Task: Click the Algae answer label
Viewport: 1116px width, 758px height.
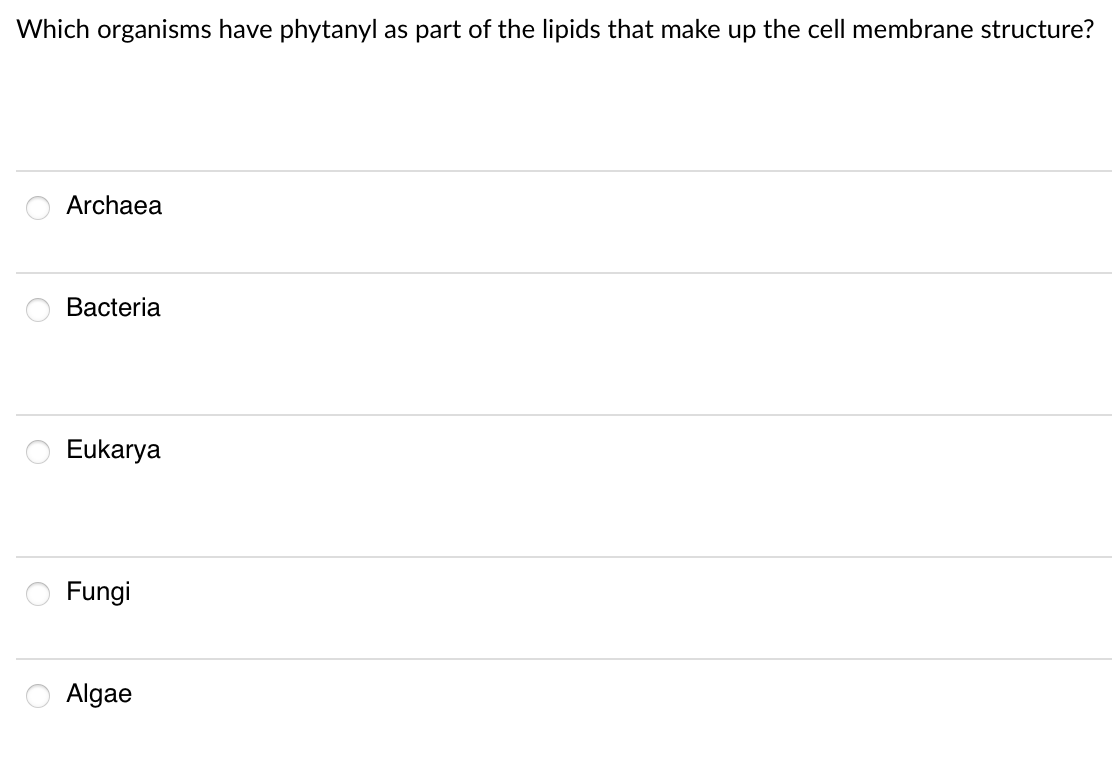Action: point(99,694)
